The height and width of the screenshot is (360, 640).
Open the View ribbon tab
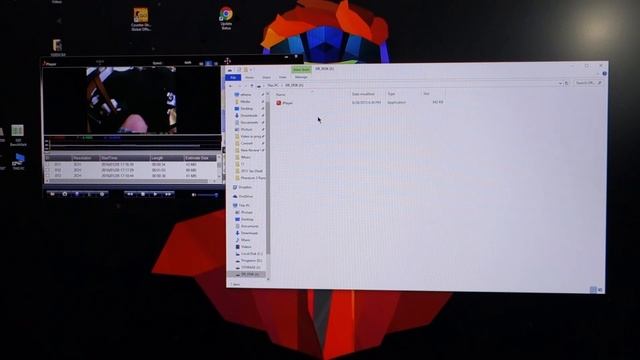(282, 77)
